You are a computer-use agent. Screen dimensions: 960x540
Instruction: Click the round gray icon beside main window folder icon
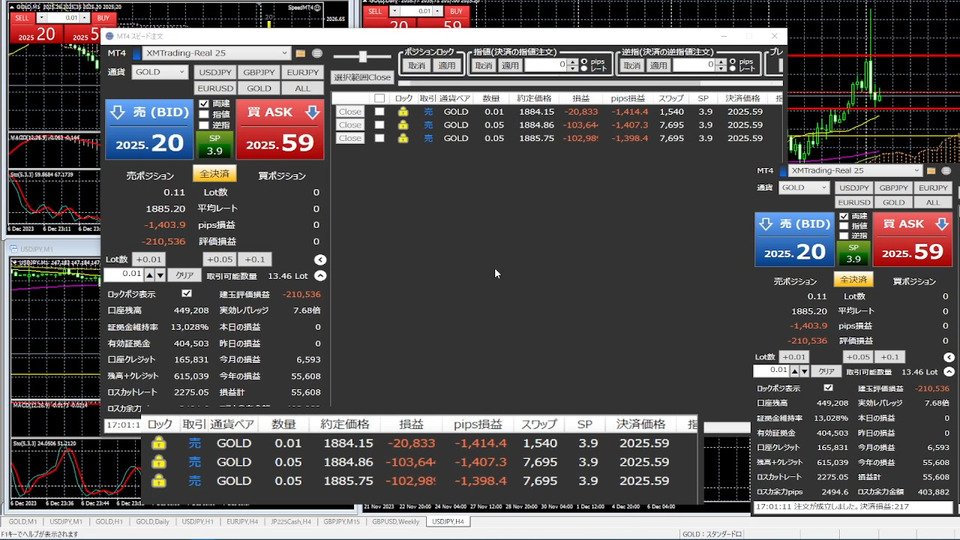[x=317, y=53]
